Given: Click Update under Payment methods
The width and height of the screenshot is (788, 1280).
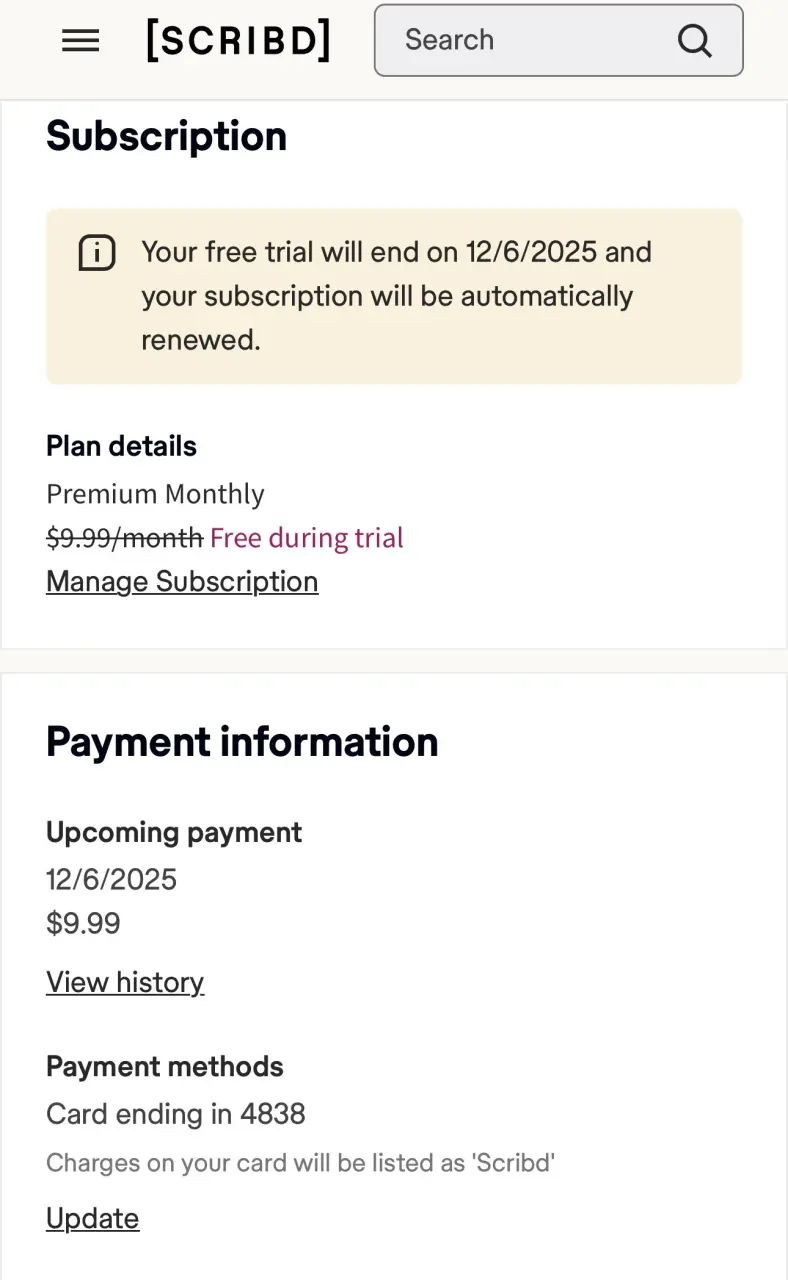Looking at the screenshot, I should click(x=92, y=1218).
